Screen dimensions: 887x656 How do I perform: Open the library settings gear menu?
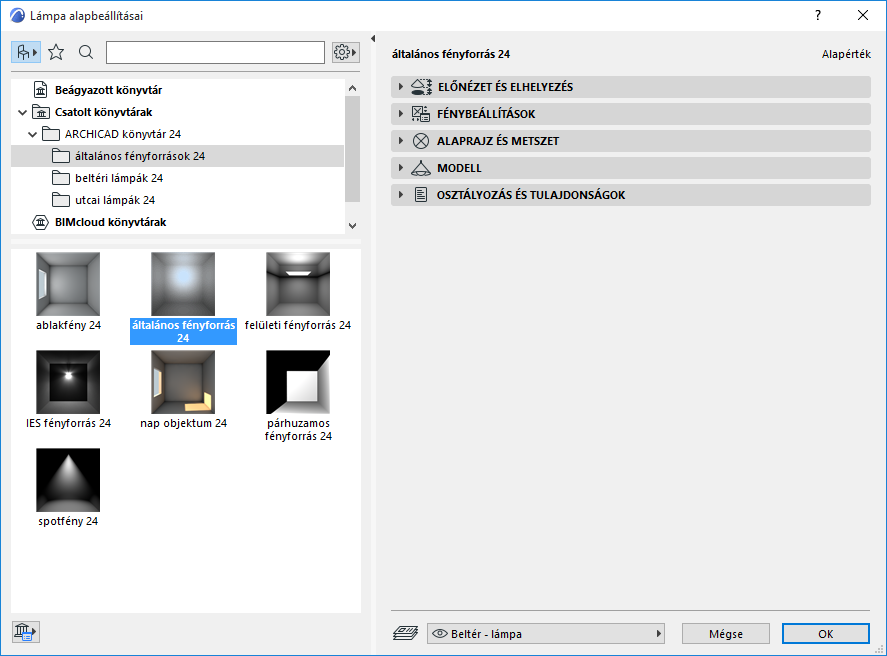click(345, 53)
